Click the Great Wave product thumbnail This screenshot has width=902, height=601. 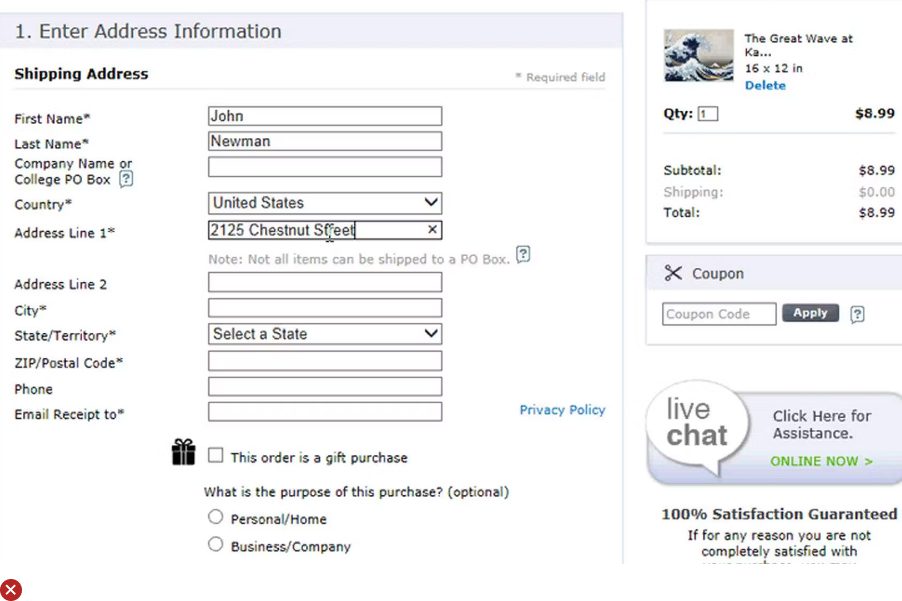click(x=698, y=56)
